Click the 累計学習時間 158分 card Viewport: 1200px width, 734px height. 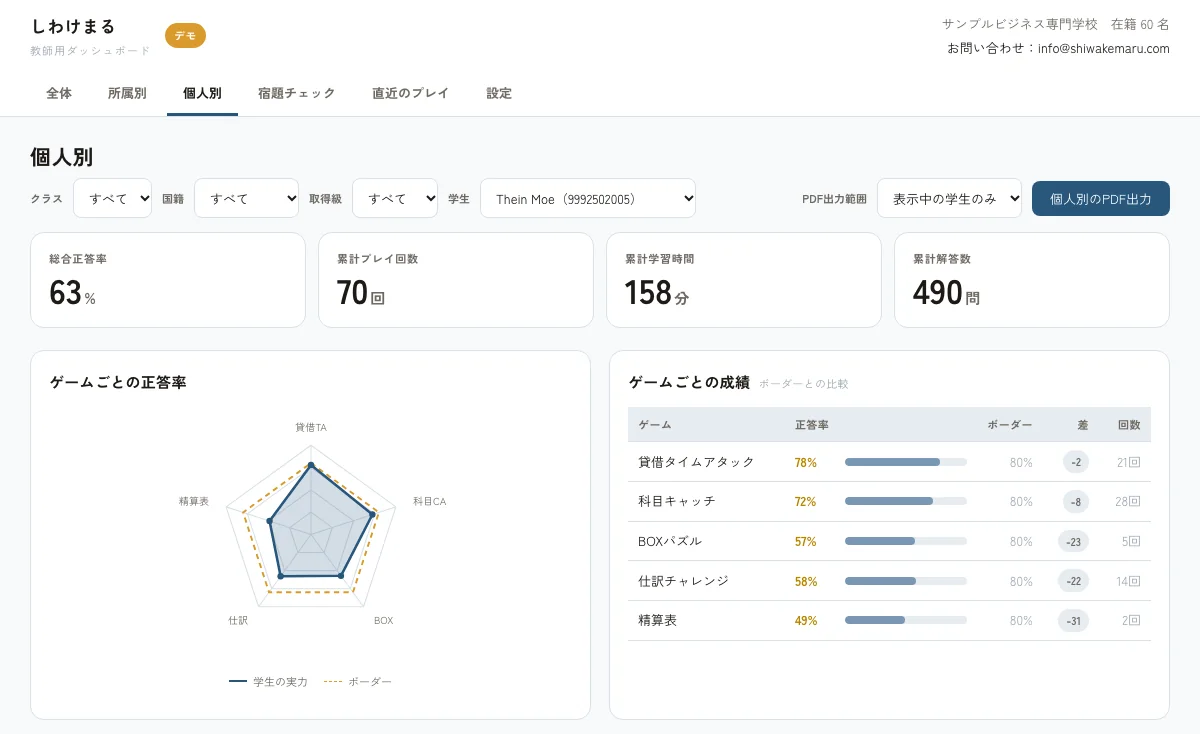click(744, 280)
